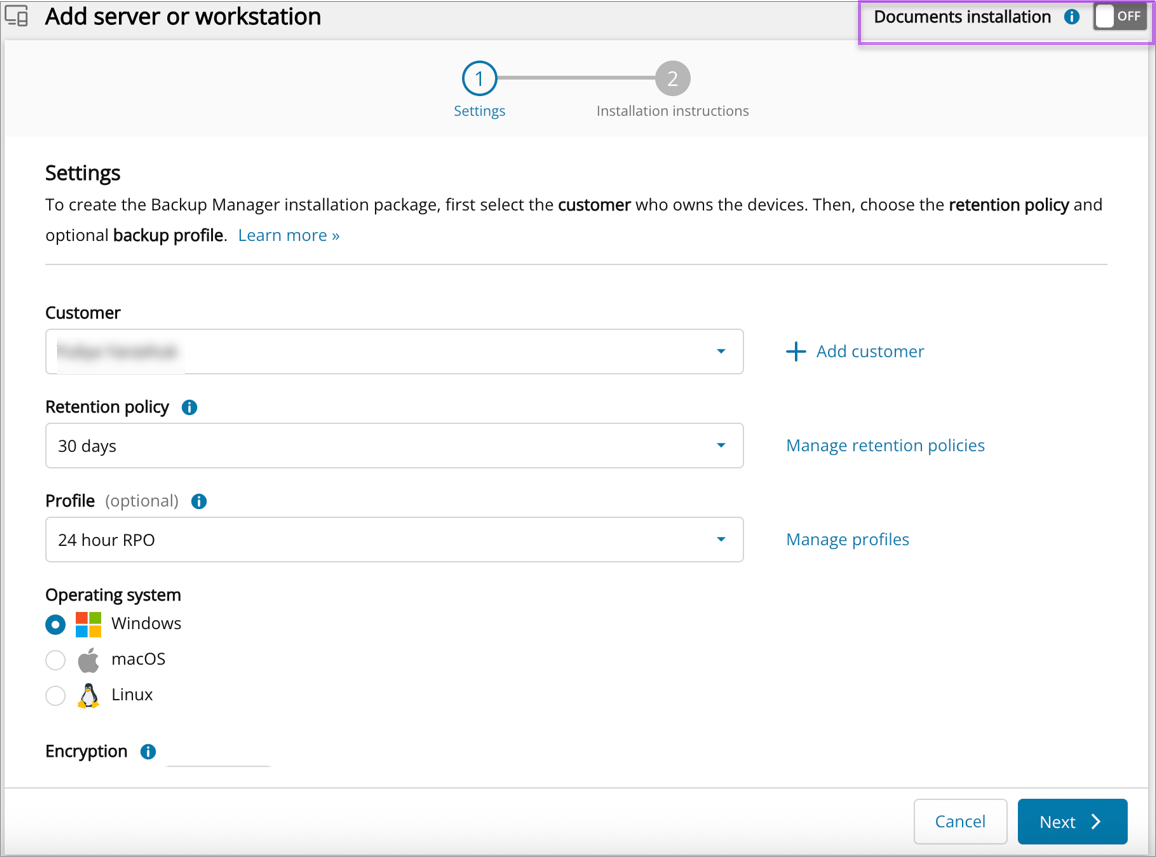Click the Linux penguin icon
The height and width of the screenshot is (857, 1156).
click(89, 696)
